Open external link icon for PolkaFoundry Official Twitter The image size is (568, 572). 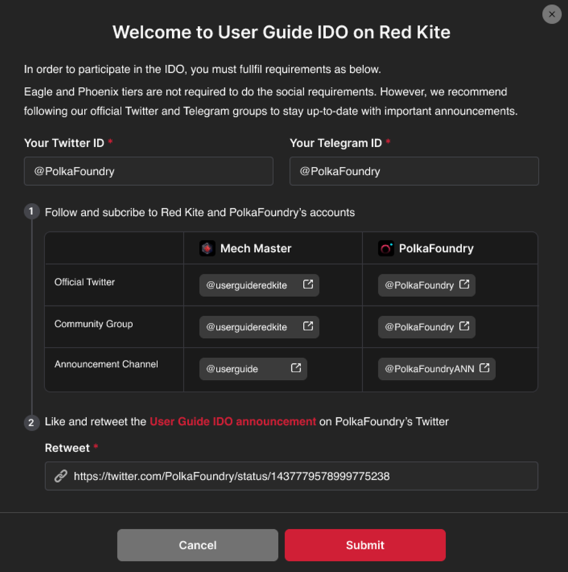[x=464, y=285]
